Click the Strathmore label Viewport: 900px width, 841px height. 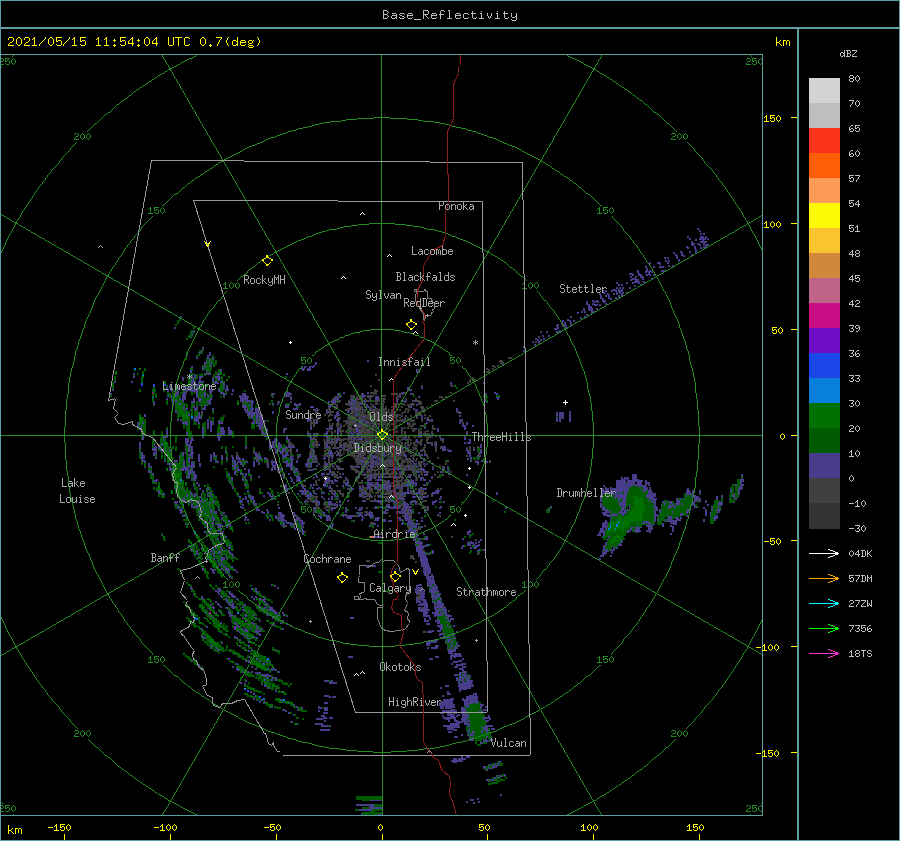pos(486,592)
